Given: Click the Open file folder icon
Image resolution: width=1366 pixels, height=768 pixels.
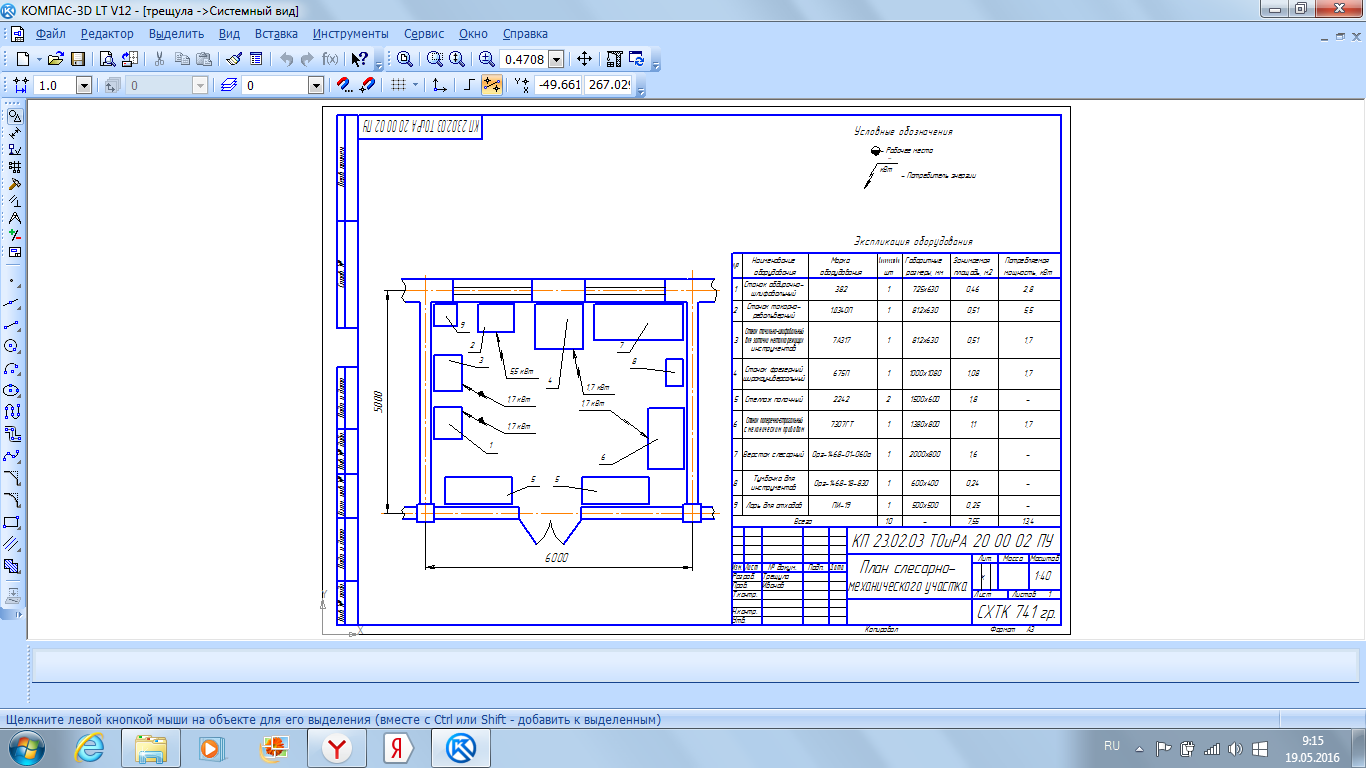Looking at the screenshot, I should 57,59.
